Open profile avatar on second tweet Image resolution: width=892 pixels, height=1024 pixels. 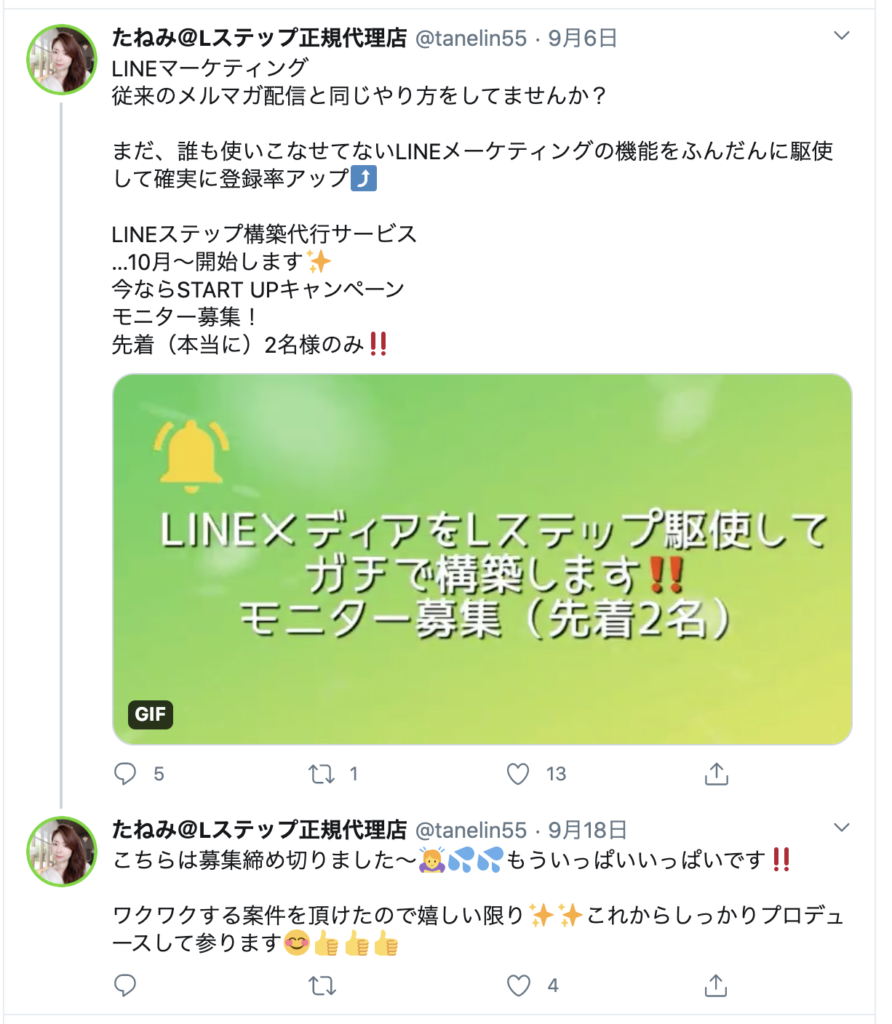(x=61, y=851)
